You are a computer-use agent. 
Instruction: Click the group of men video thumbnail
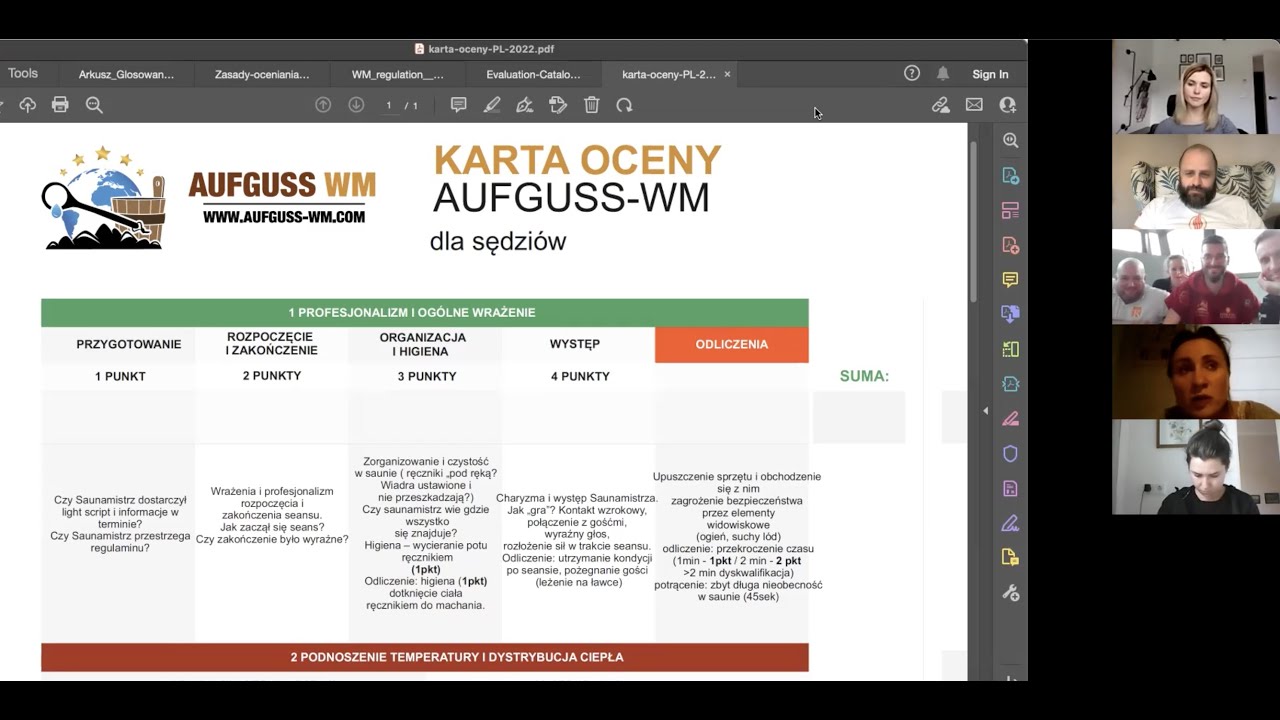coord(1196,277)
